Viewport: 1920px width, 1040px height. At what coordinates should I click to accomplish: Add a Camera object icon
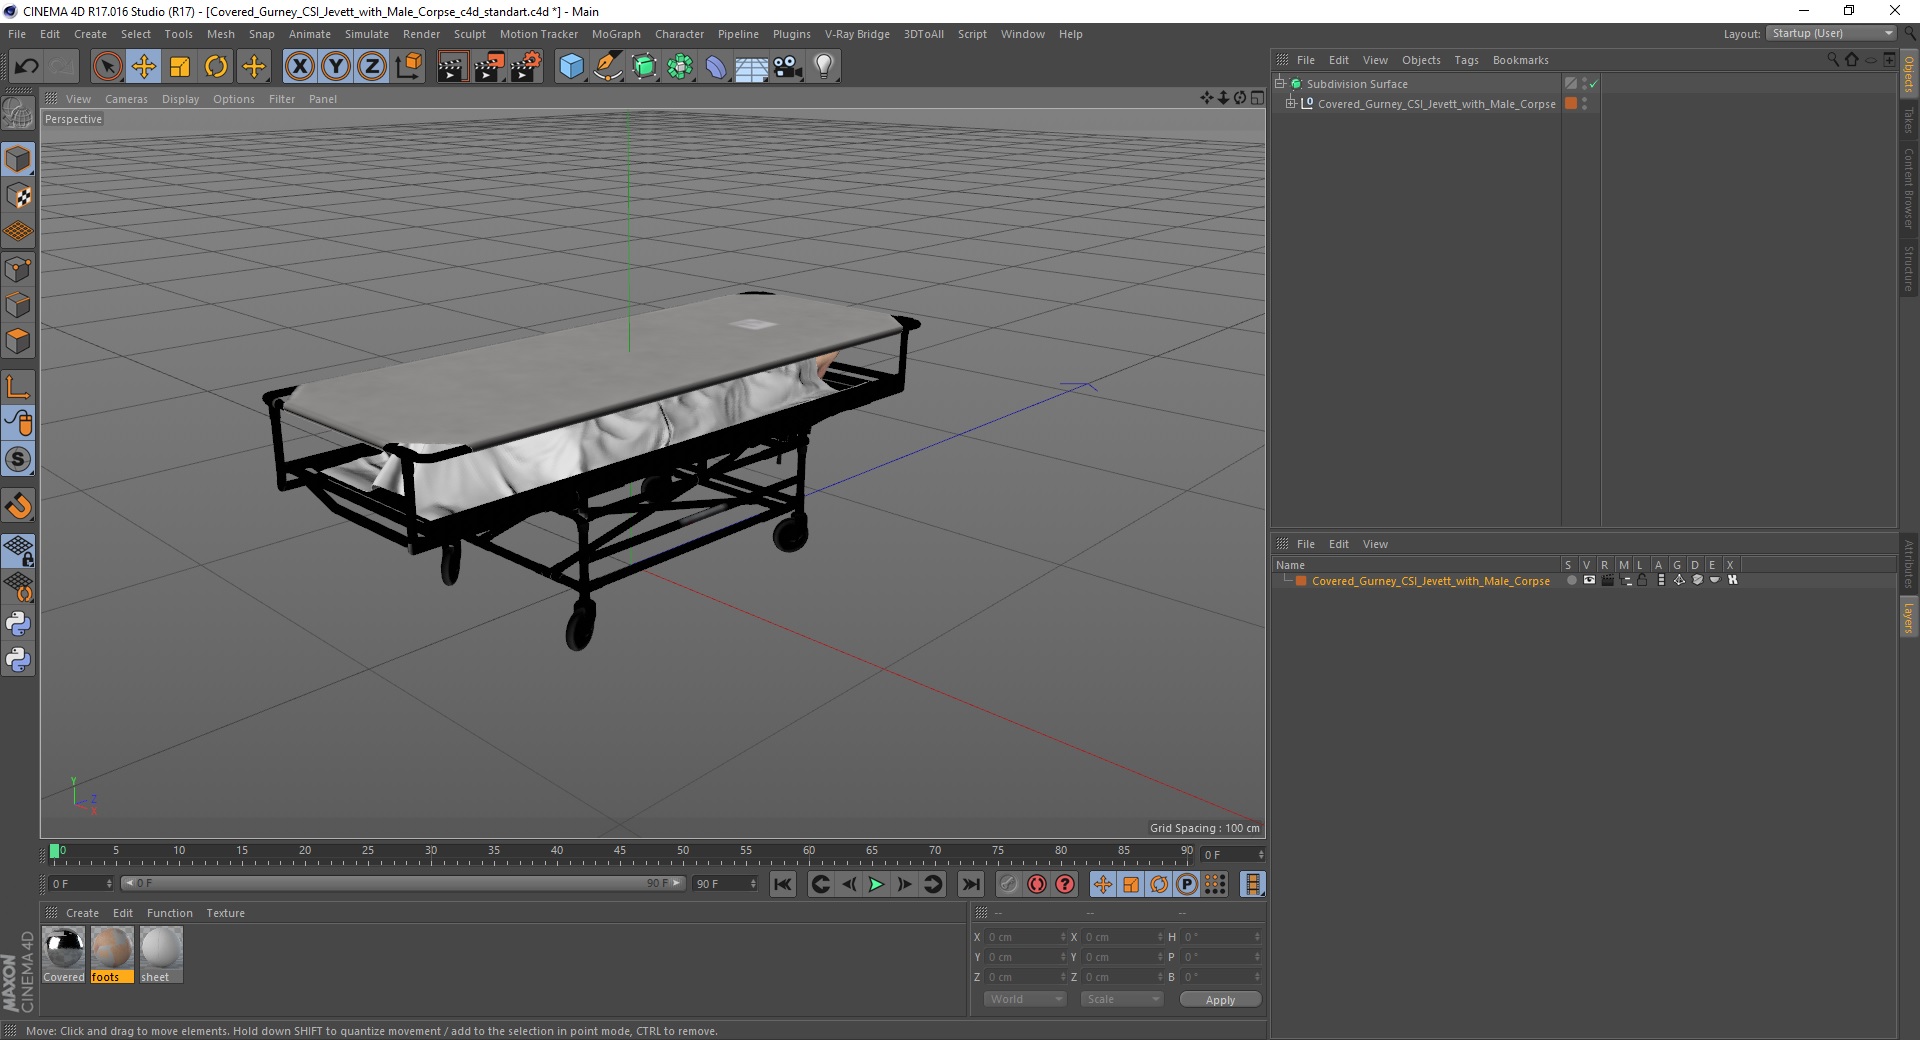click(788, 67)
